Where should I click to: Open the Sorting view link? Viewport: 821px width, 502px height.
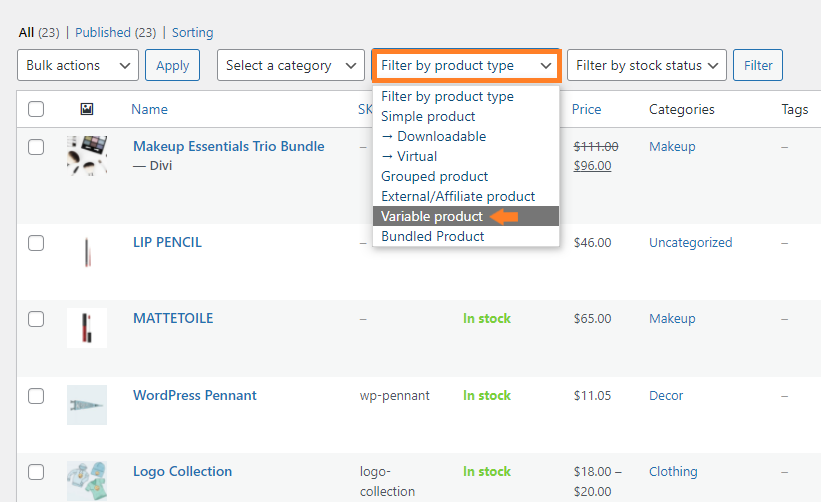click(193, 32)
